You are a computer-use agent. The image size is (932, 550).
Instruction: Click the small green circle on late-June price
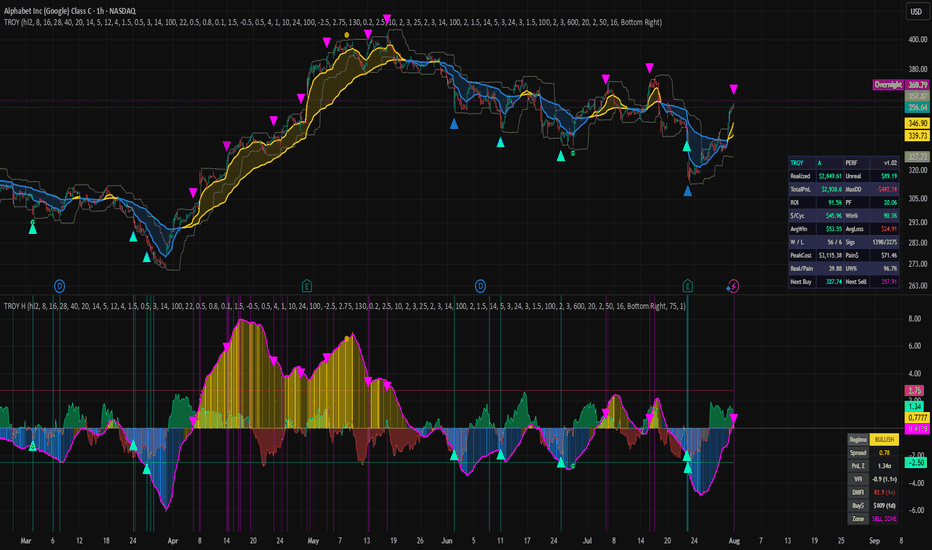pyautogui.click(x=573, y=153)
